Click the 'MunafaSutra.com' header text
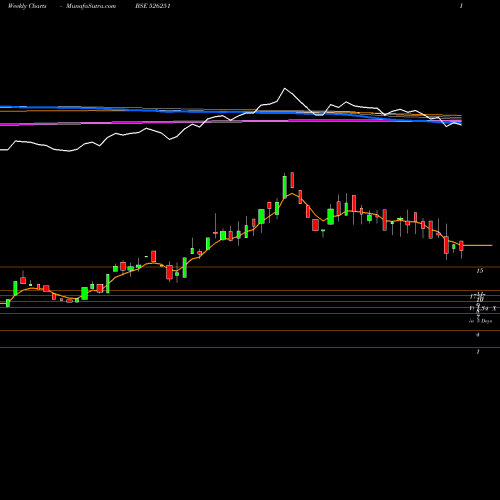Viewport: 500px width, 500px height. (x=91, y=6)
